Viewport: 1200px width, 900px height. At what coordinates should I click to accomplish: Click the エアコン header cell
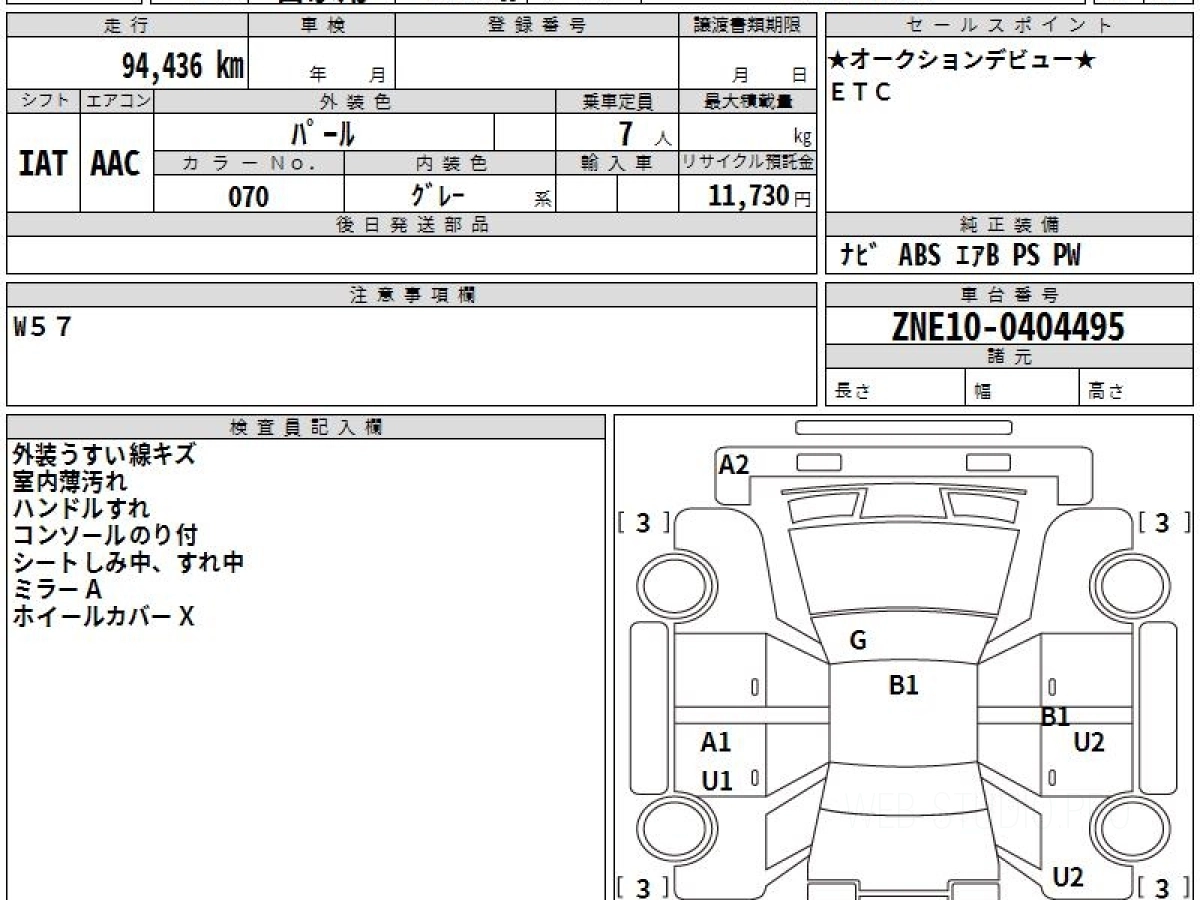point(116,101)
